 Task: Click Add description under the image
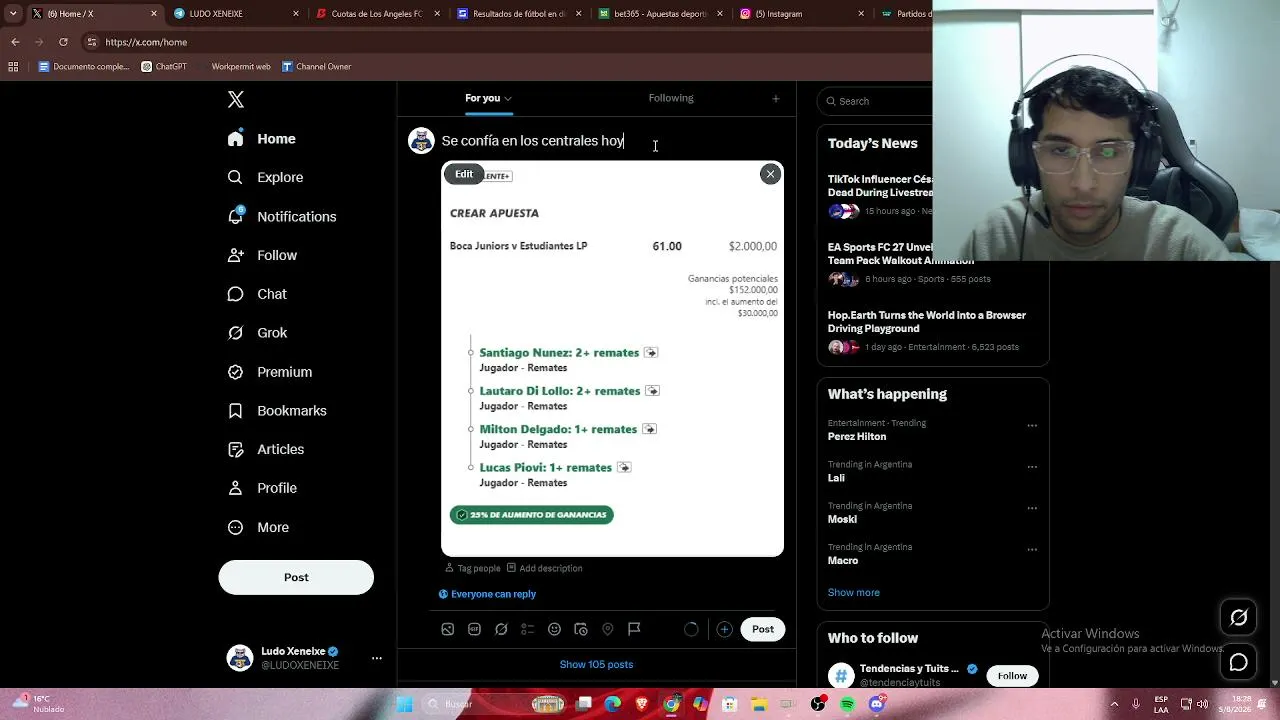544,568
